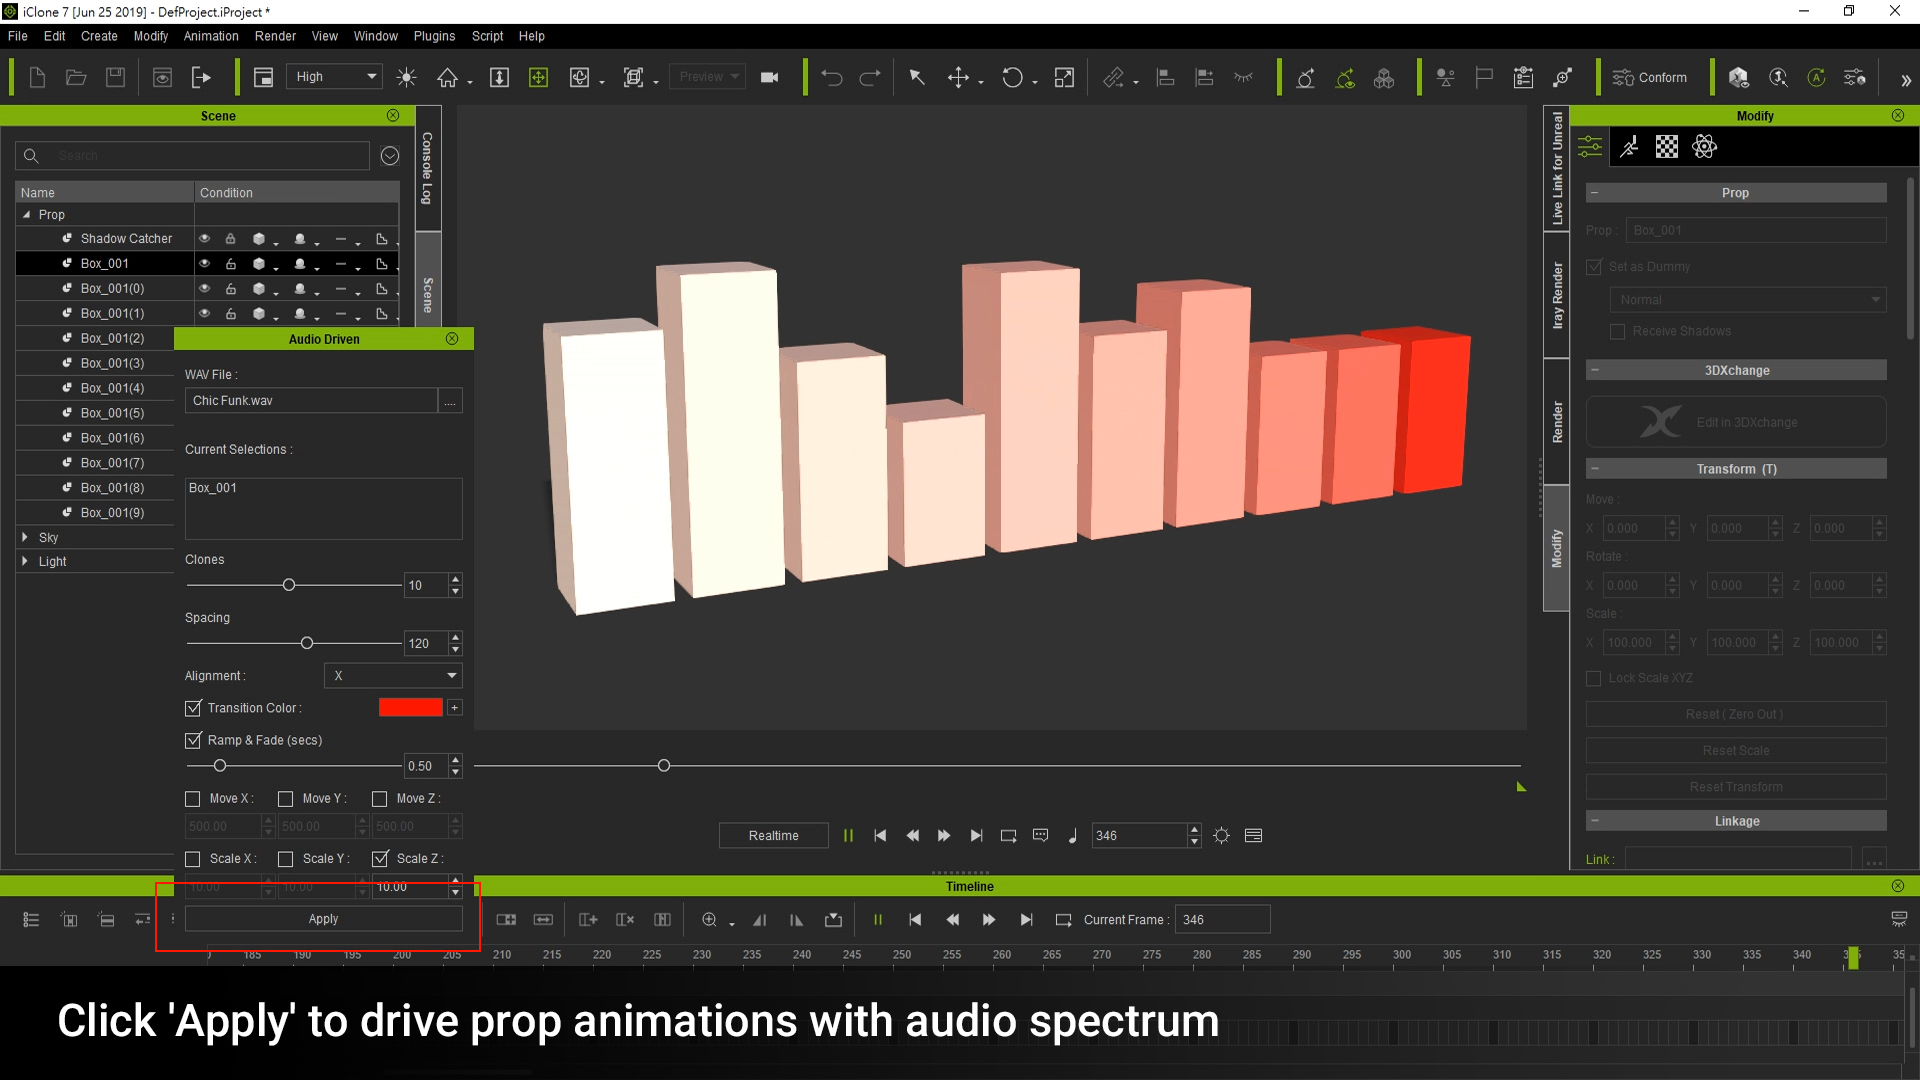Viewport: 1920px width, 1080px height.
Task: Expand the Light tree node
Action: click(25, 561)
